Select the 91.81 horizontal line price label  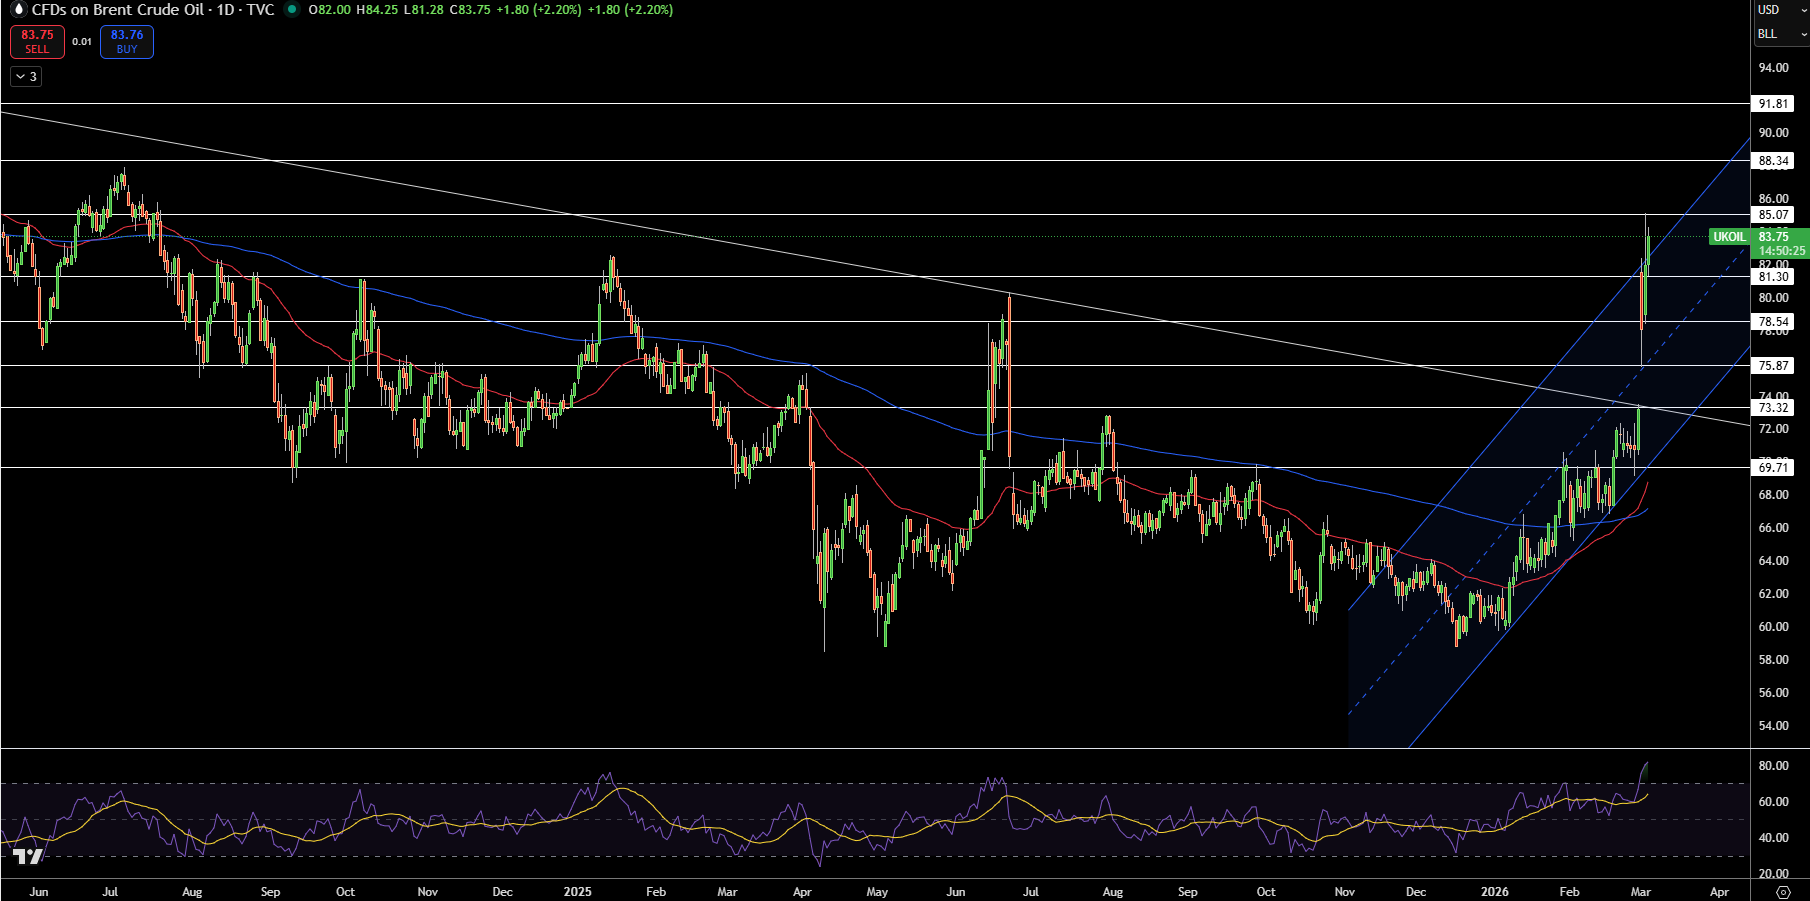click(x=1774, y=104)
